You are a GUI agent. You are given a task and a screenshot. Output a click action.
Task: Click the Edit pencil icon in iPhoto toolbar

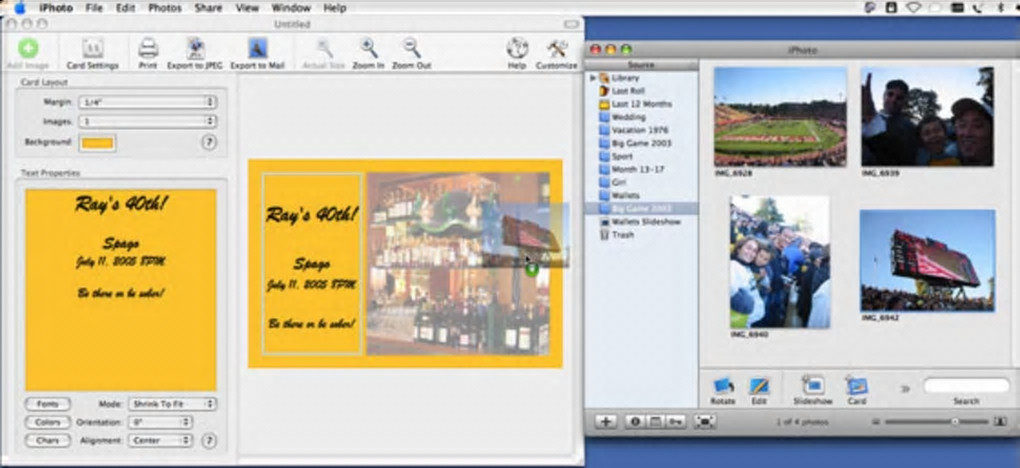click(x=759, y=386)
